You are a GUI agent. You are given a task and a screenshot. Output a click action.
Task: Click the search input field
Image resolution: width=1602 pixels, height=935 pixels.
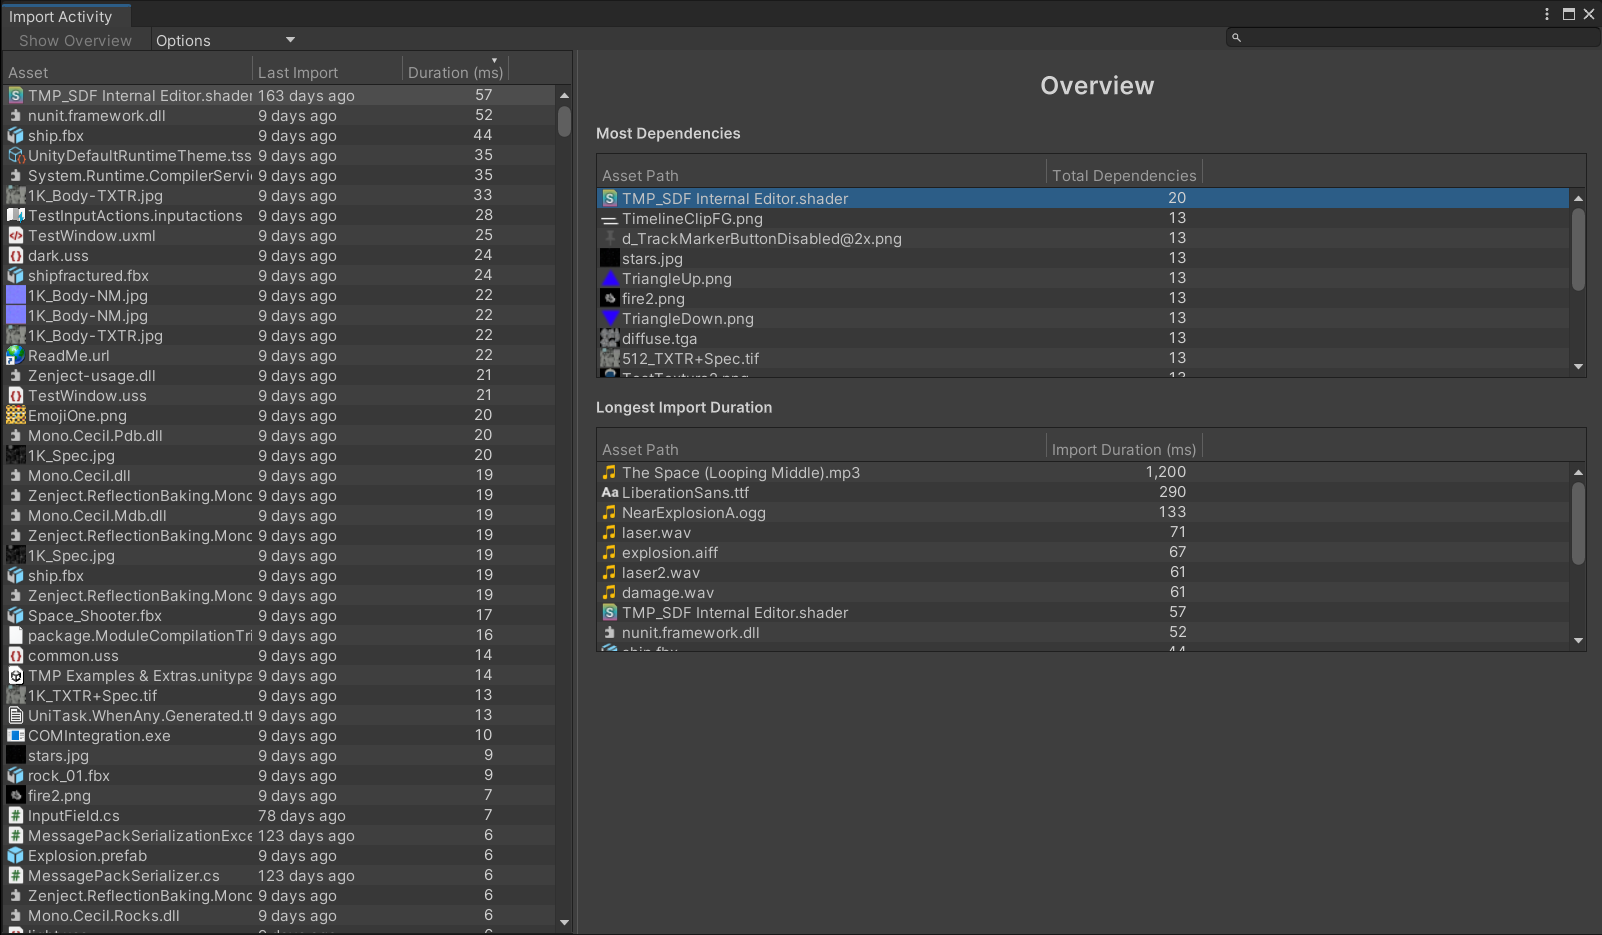pyautogui.click(x=1415, y=38)
